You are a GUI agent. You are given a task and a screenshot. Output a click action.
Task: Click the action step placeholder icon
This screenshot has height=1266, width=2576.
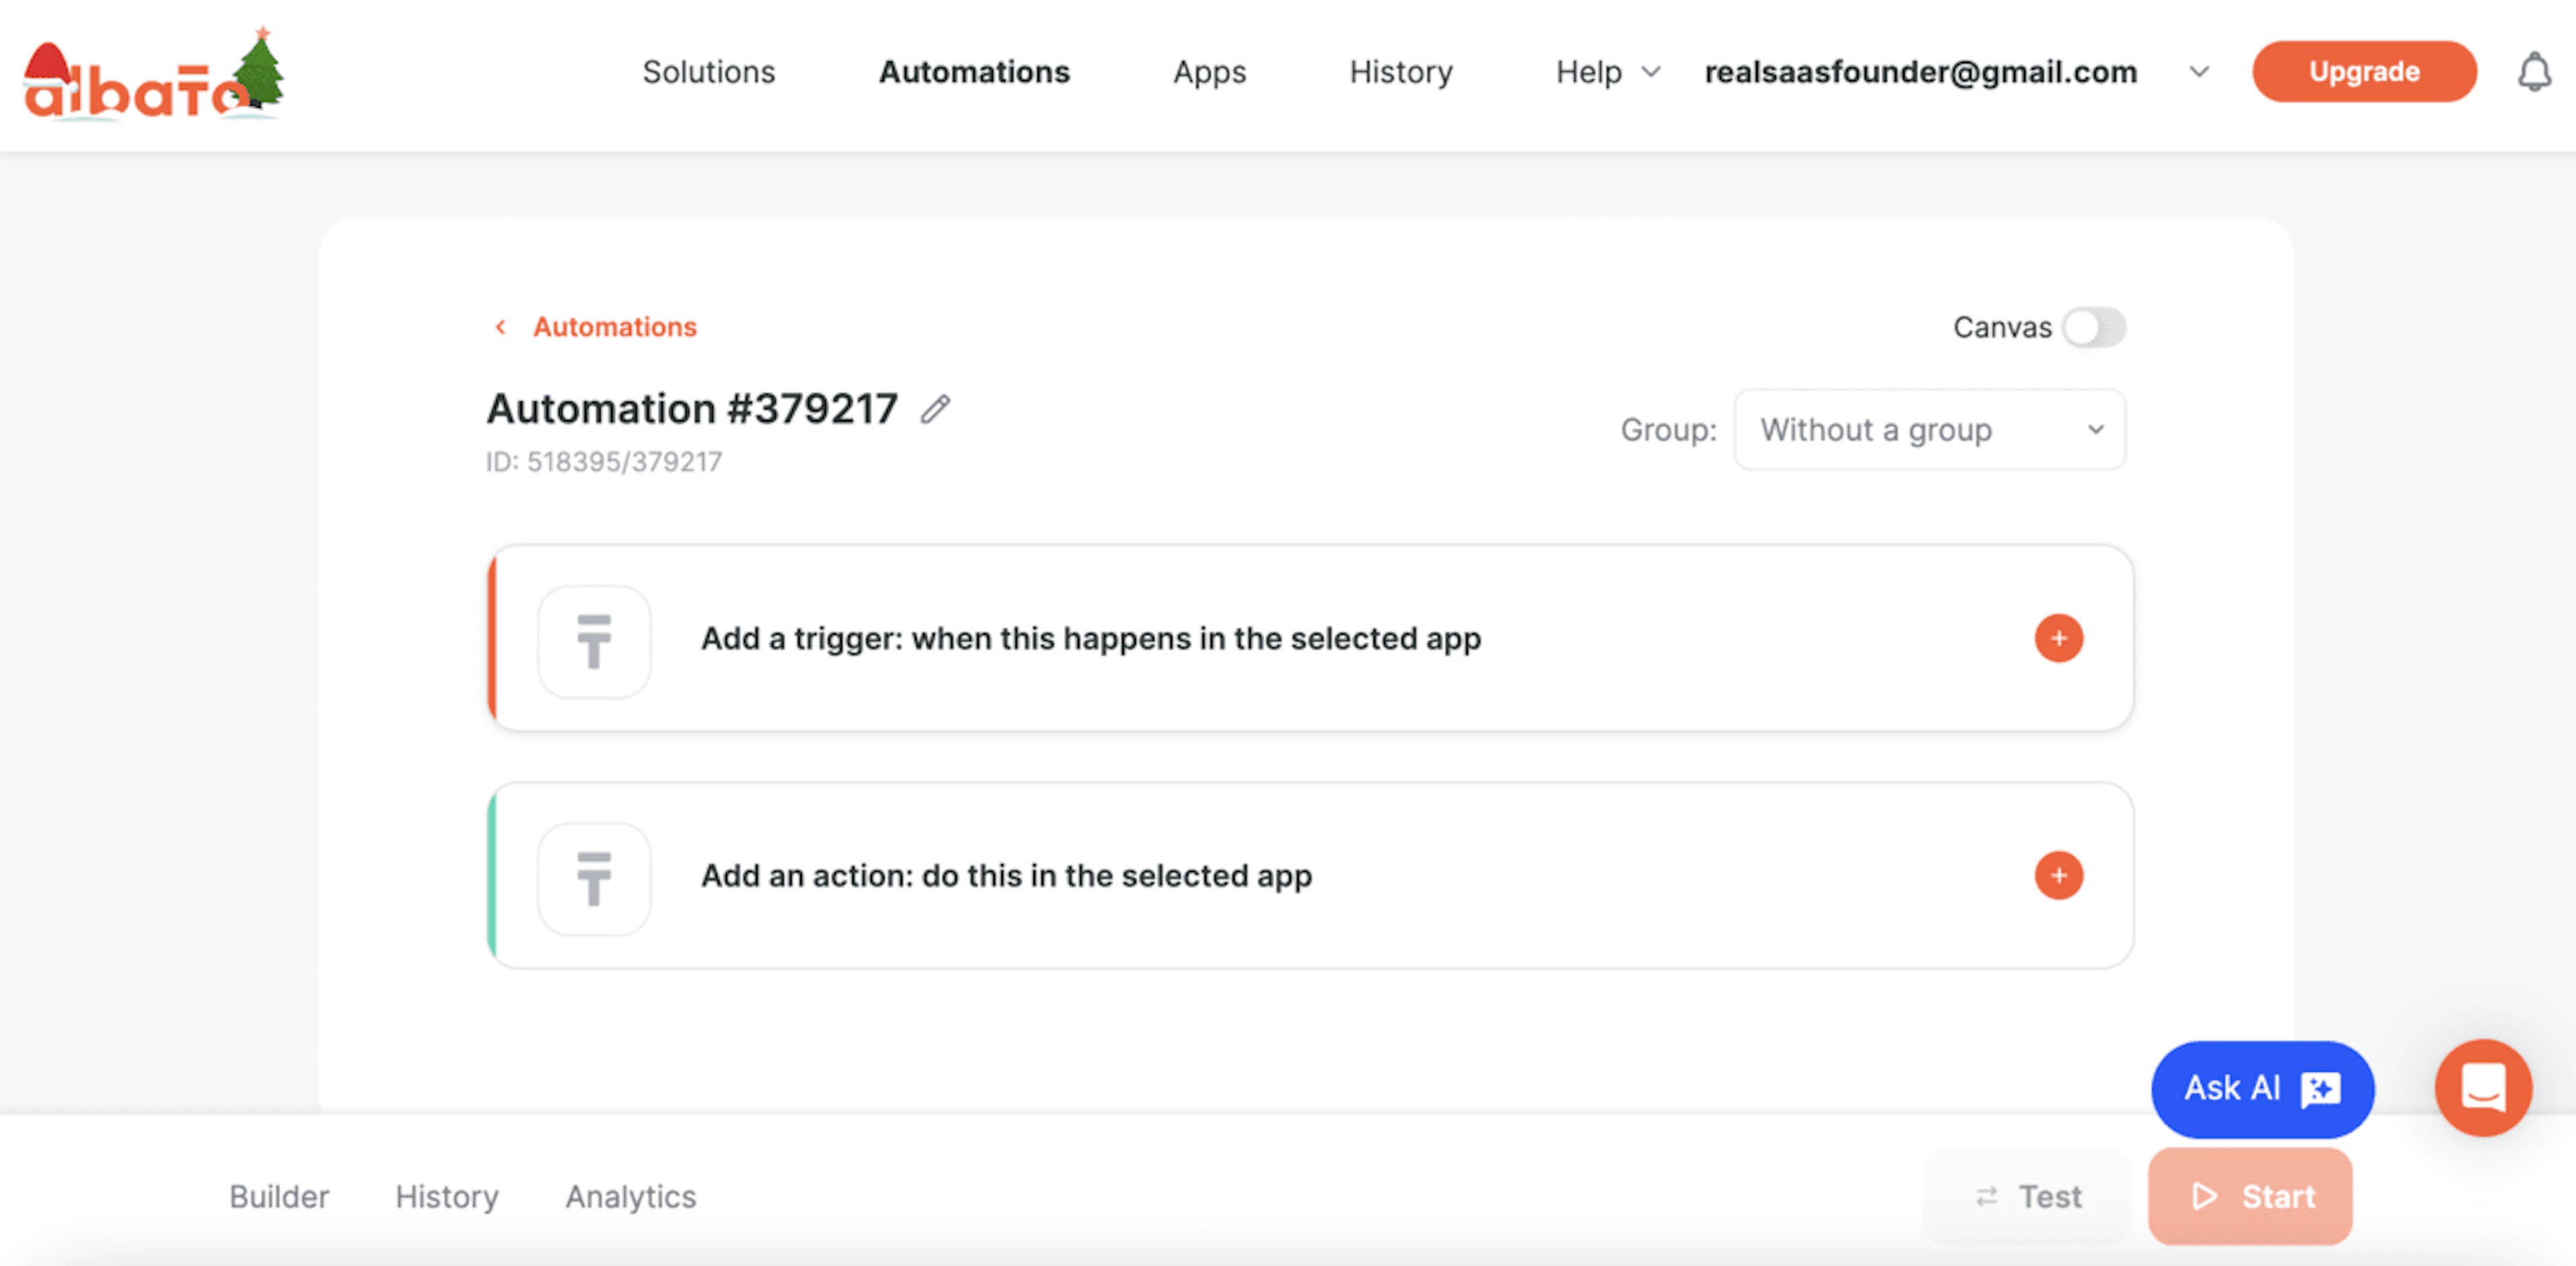594,878
